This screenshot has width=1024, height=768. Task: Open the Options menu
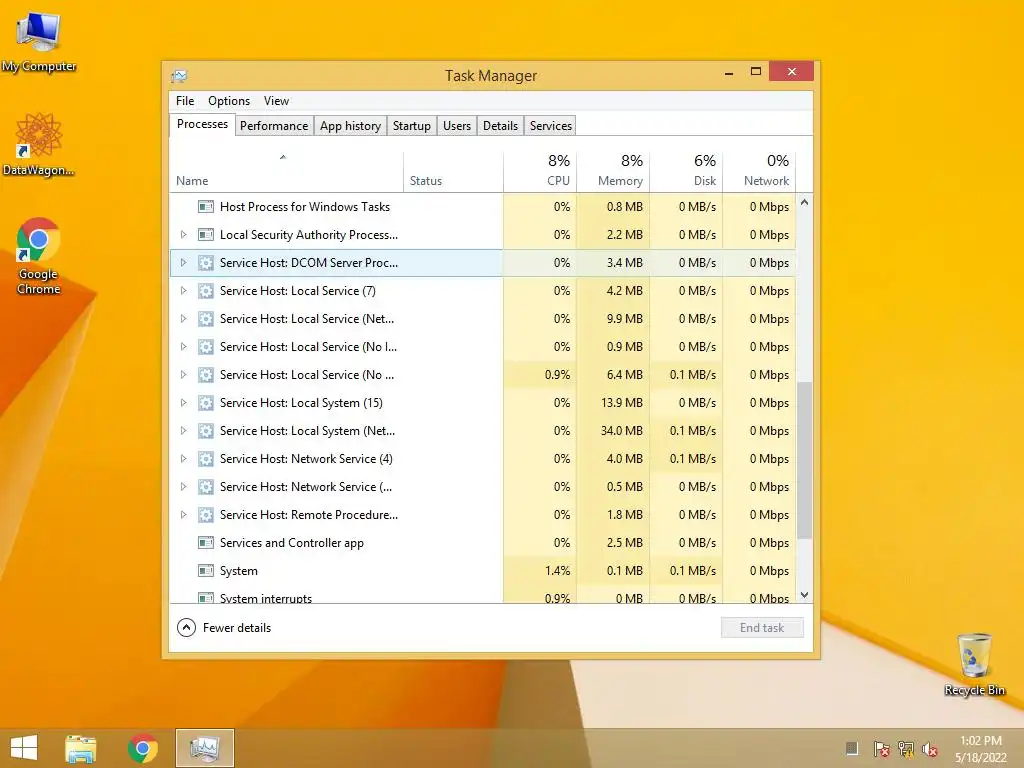pyautogui.click(x=229, y=101)
